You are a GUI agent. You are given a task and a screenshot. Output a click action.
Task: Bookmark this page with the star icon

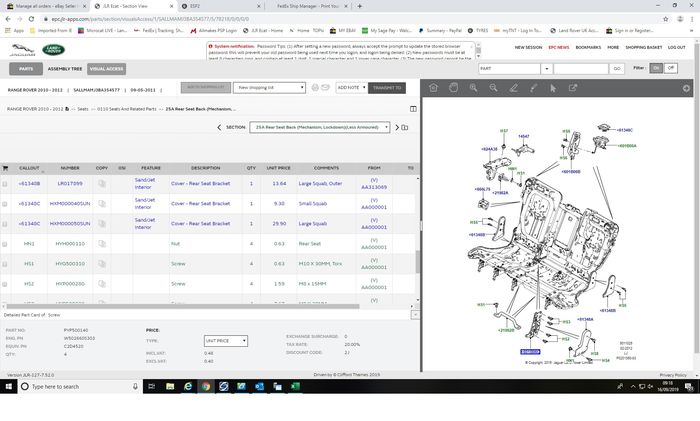[x=665, y=19]
